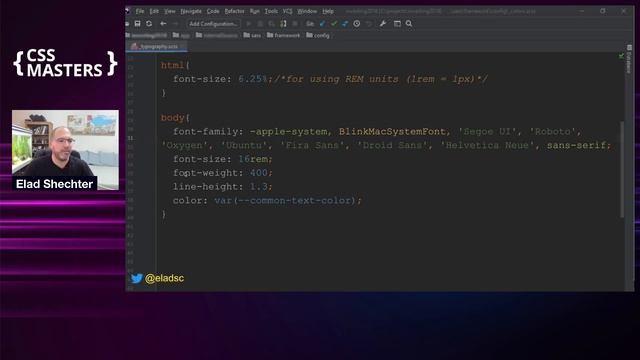This screenshot has height=360, width=640.
Task: Click the Elad Shechter webcam thumbnail
Action: [65, 150]
